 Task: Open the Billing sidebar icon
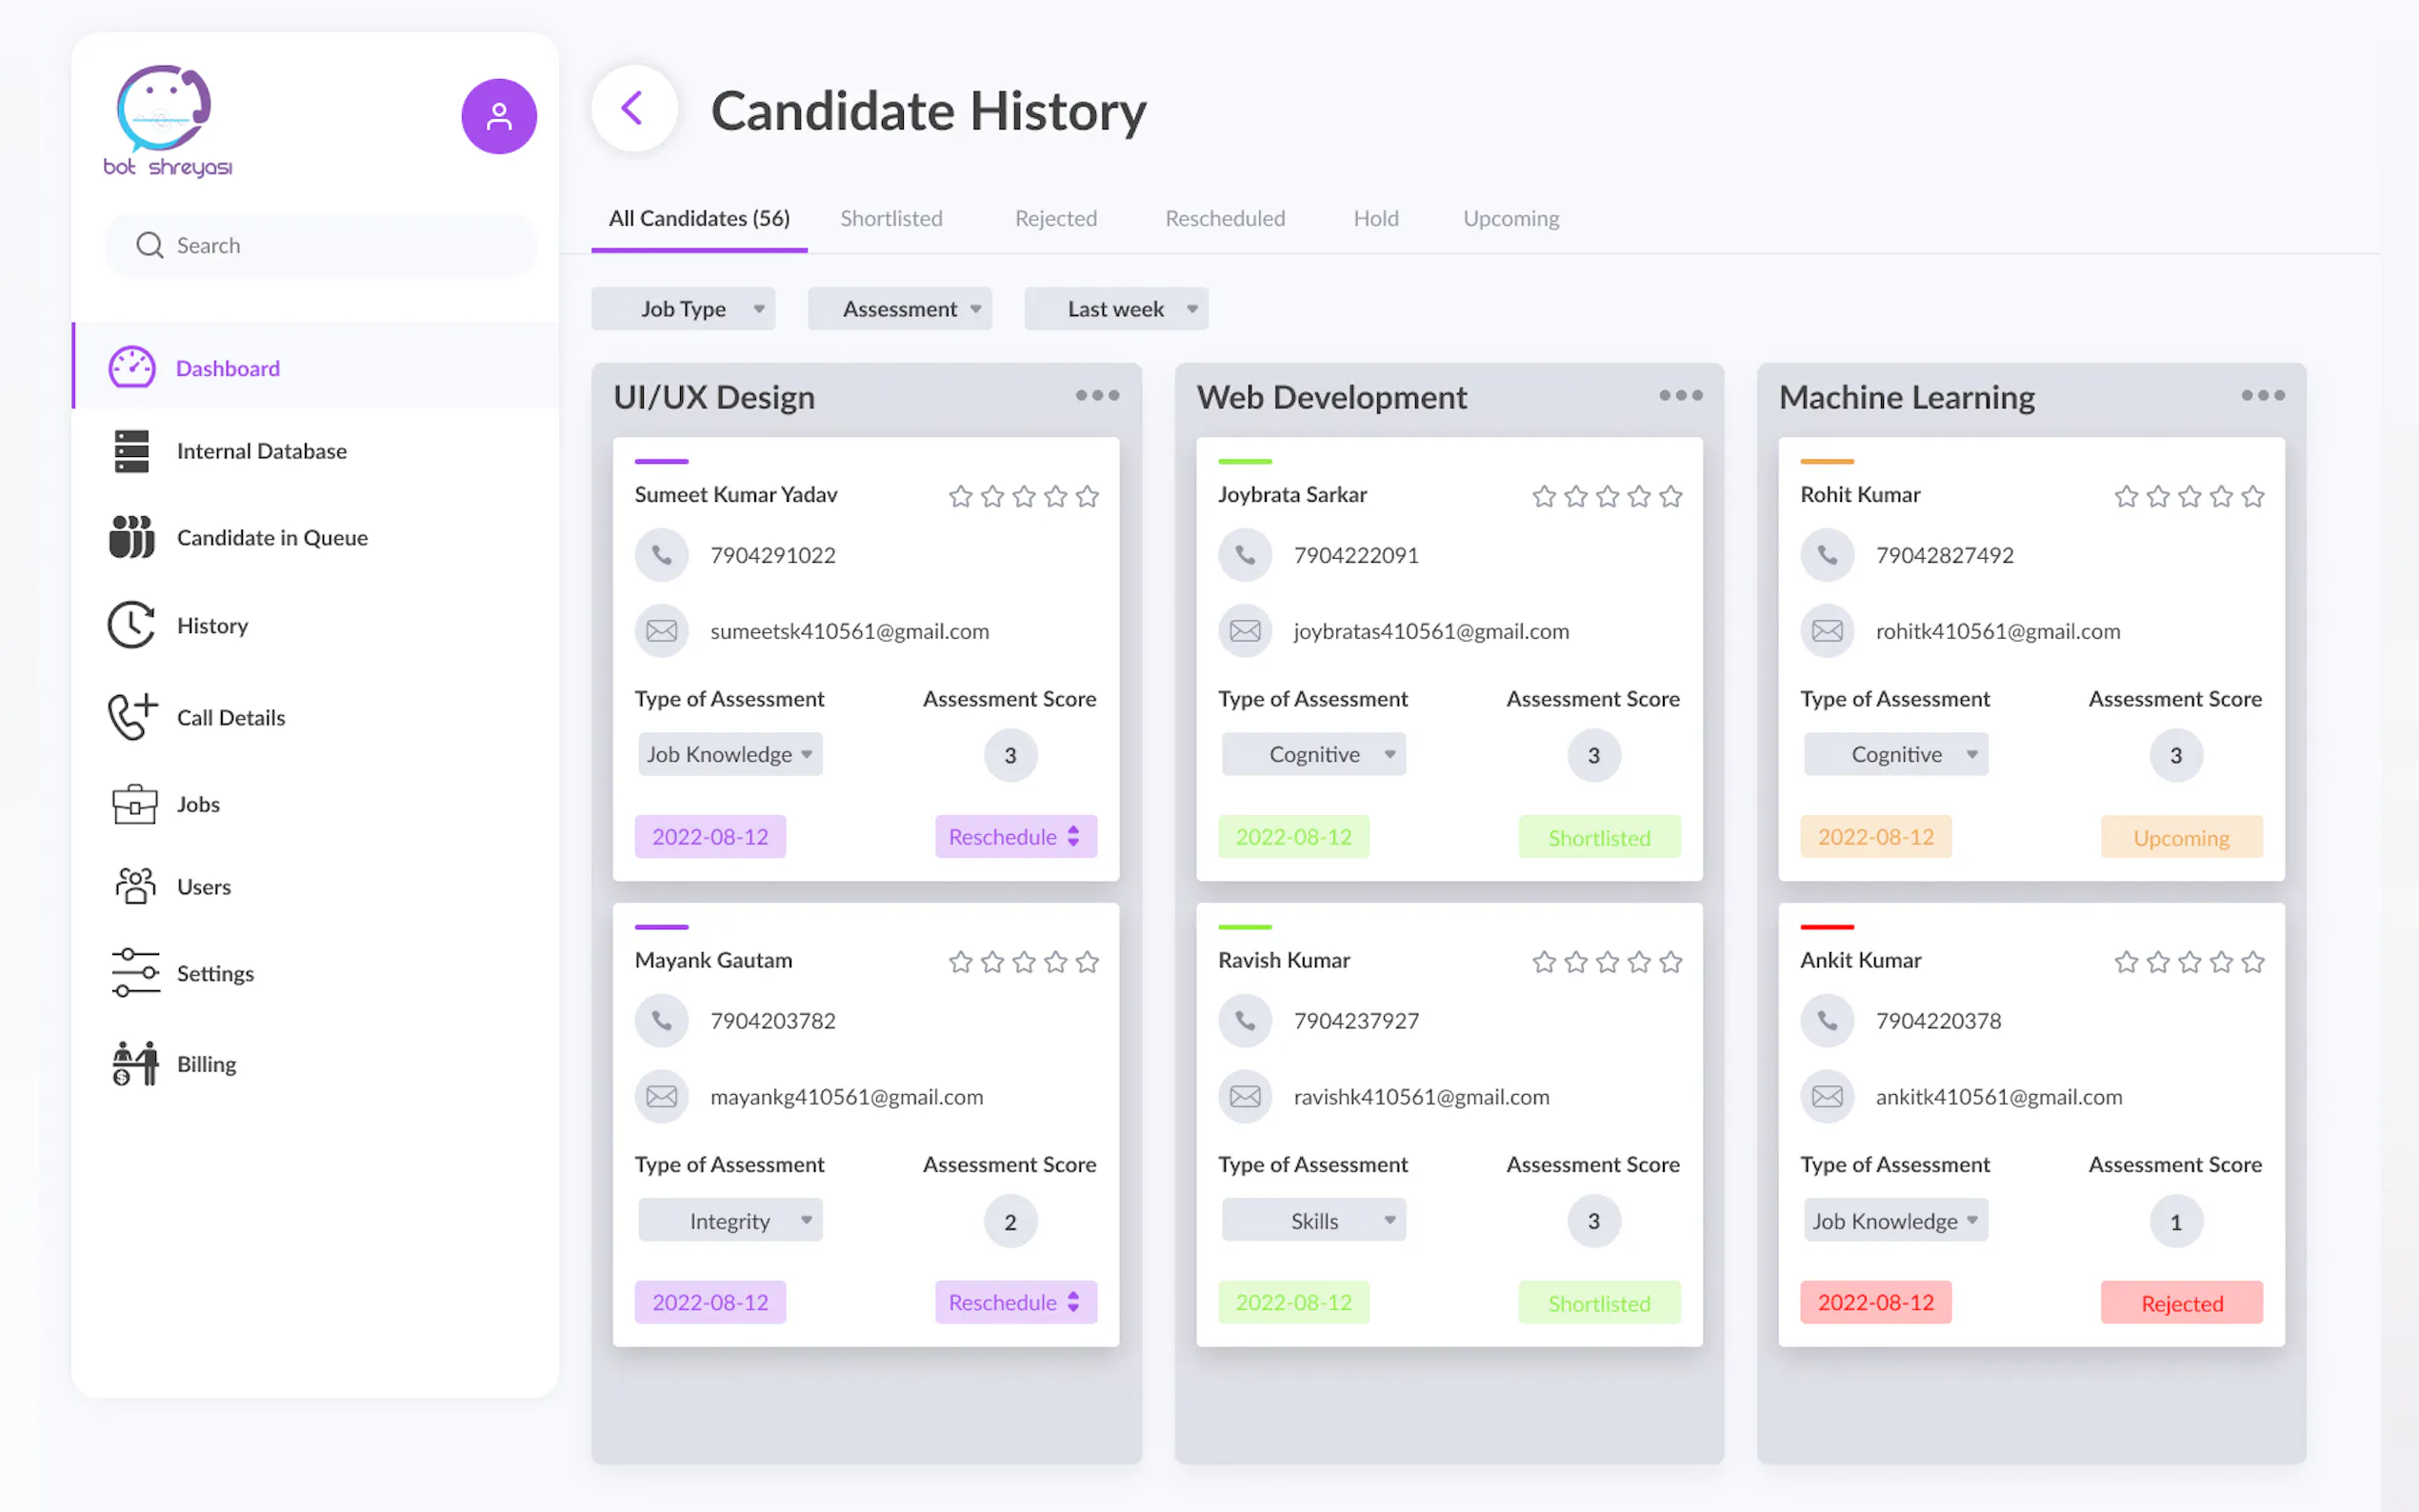coord(134,1063)
